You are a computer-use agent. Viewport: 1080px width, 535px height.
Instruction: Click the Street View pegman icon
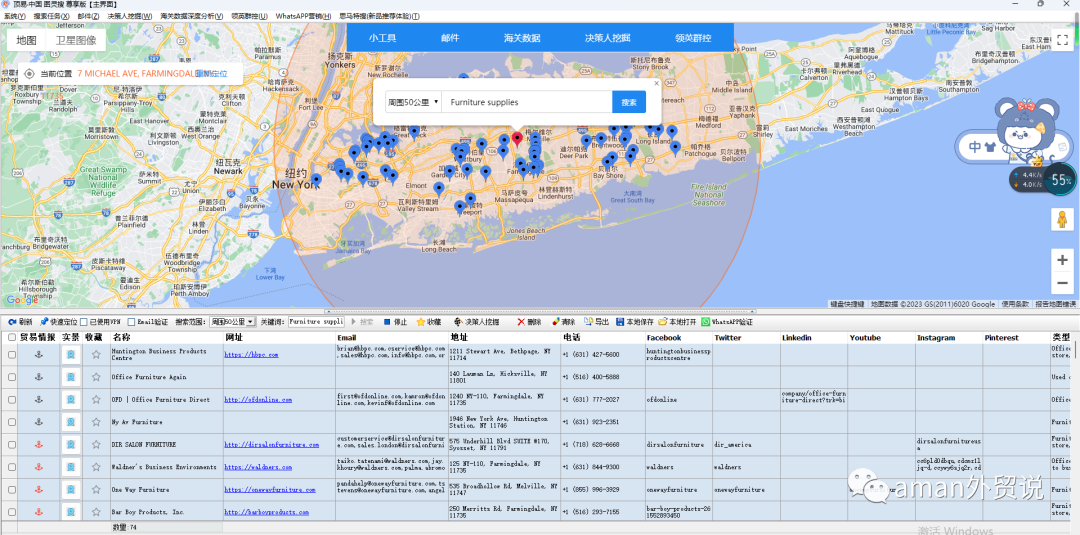[1061, 220]
